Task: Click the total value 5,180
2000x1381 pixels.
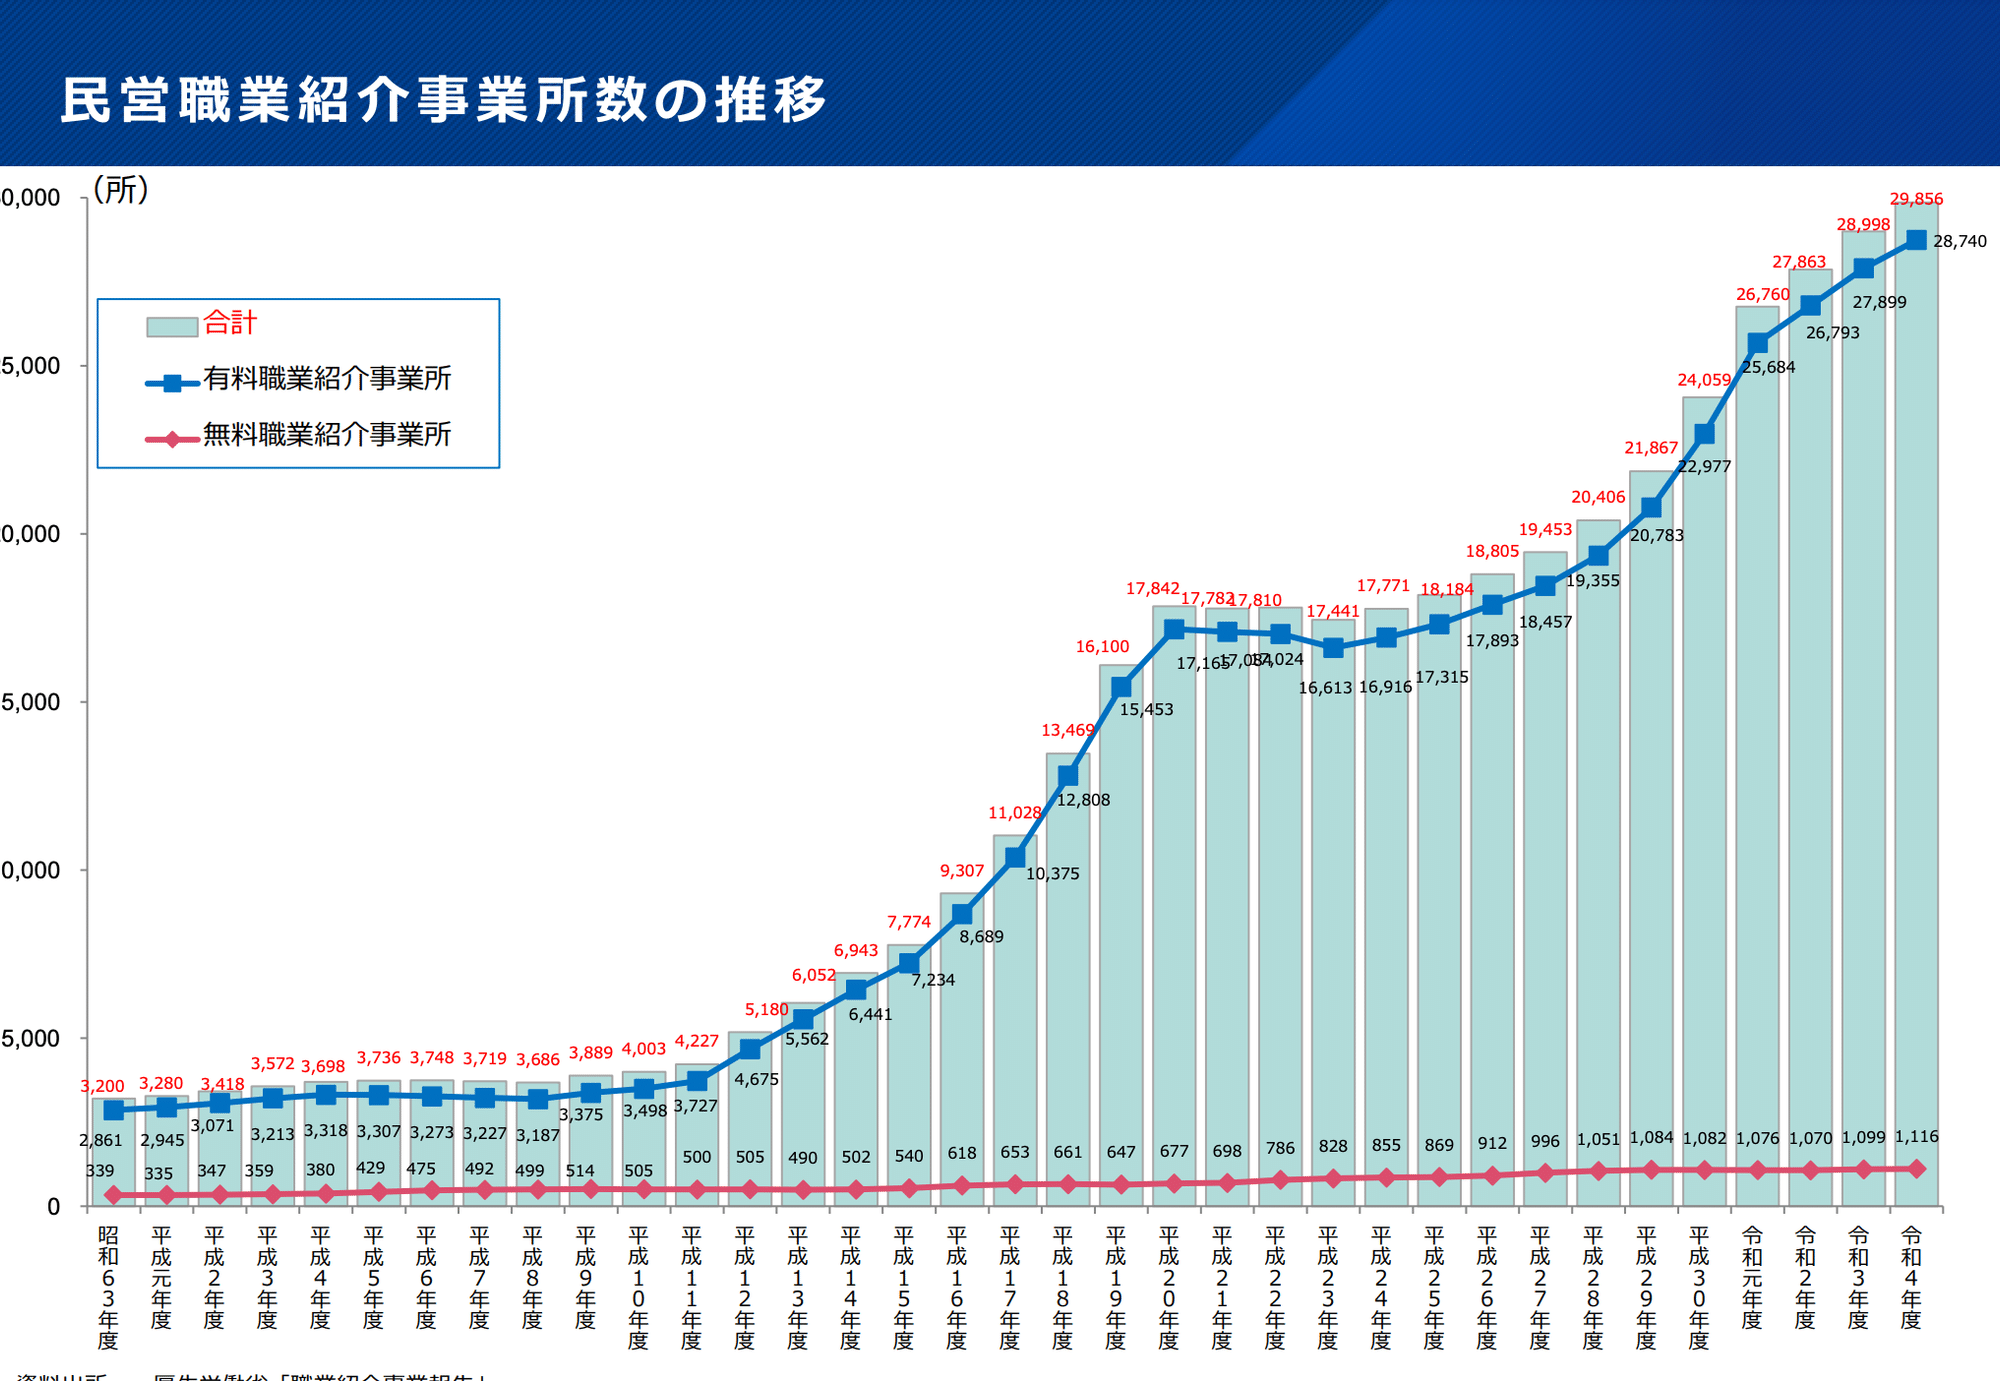Action: point(766,1010)
